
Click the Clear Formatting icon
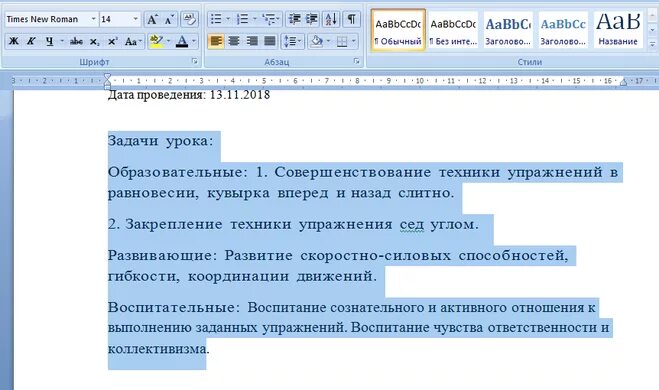pos(189,19)
